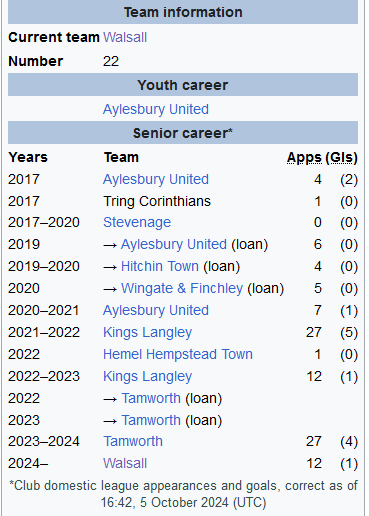The width and height of the screenshot is (369, 516).
Task: Click Tamworth loan link for 2023
Action: click(151, 420)
